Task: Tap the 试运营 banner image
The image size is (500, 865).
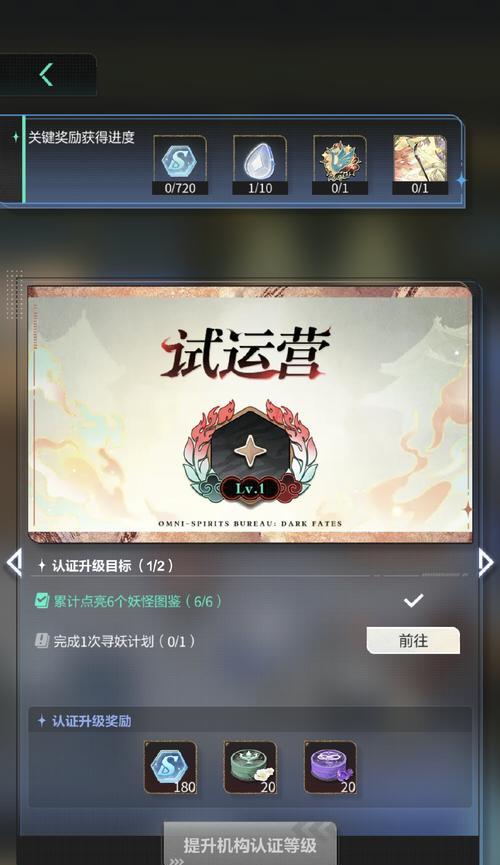Action: [x=250, y=414]
